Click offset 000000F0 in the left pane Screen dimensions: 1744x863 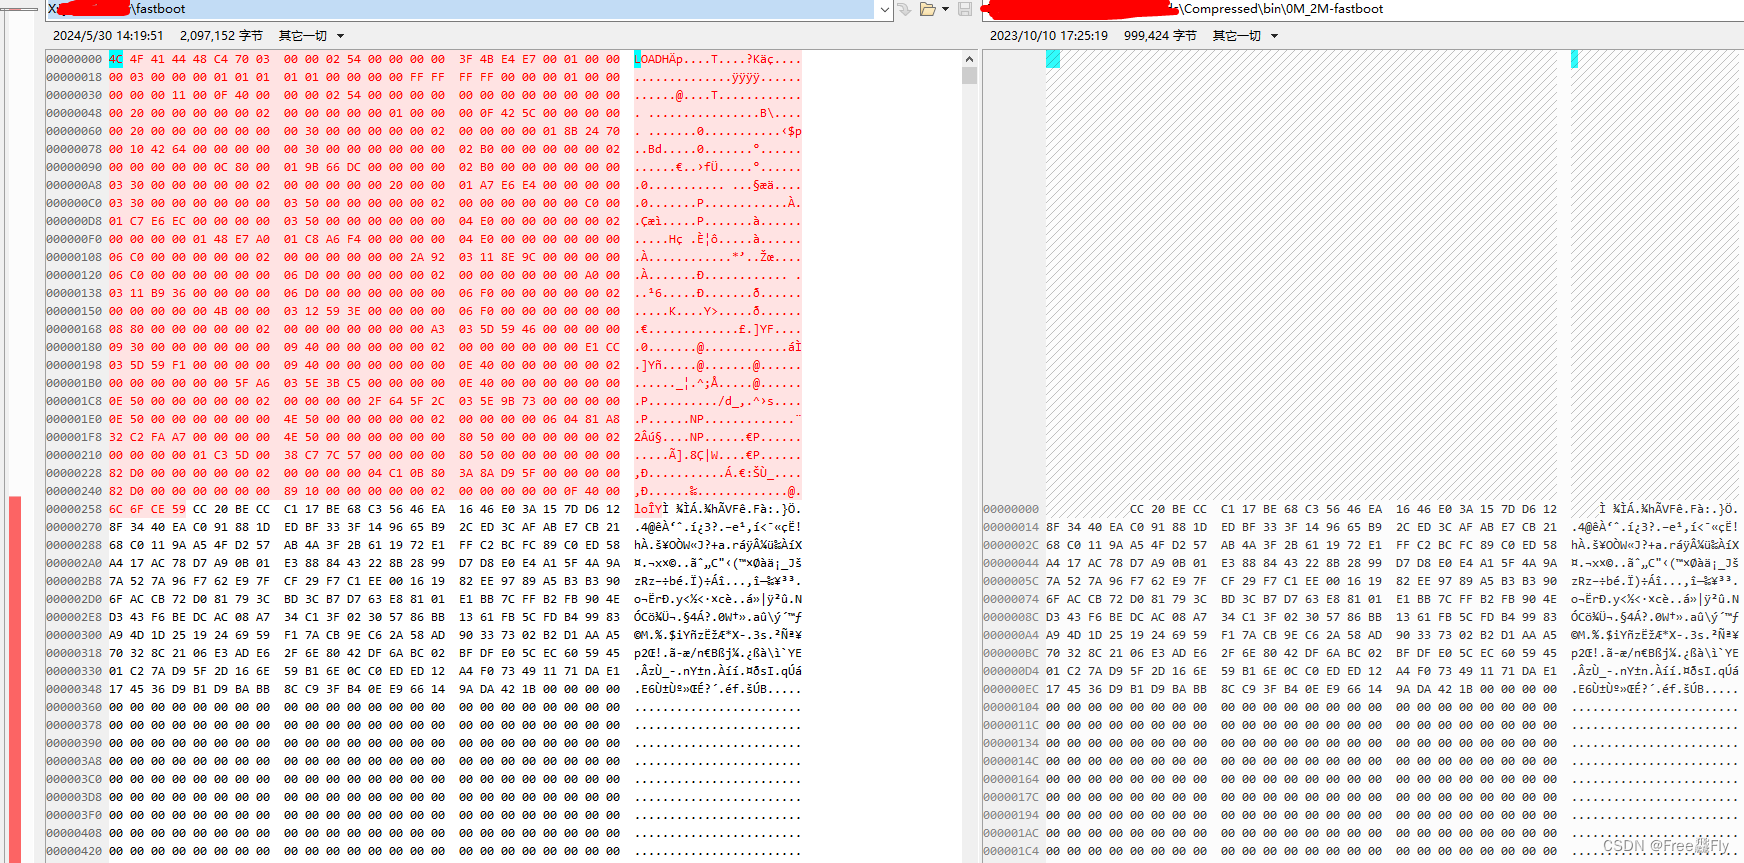coord(74,240)
